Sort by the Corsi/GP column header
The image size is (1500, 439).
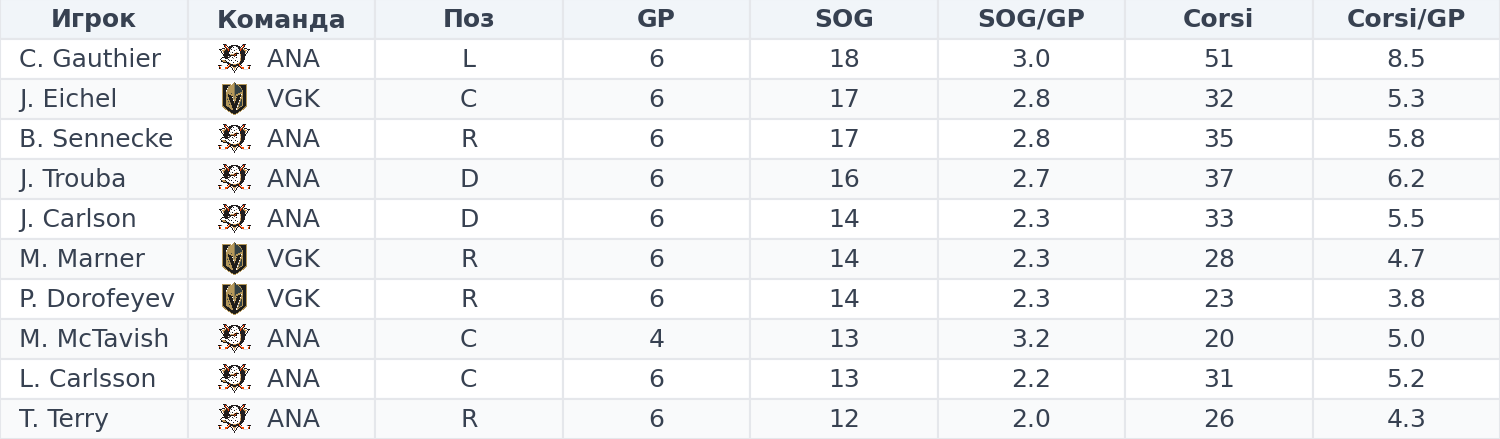1406,19
